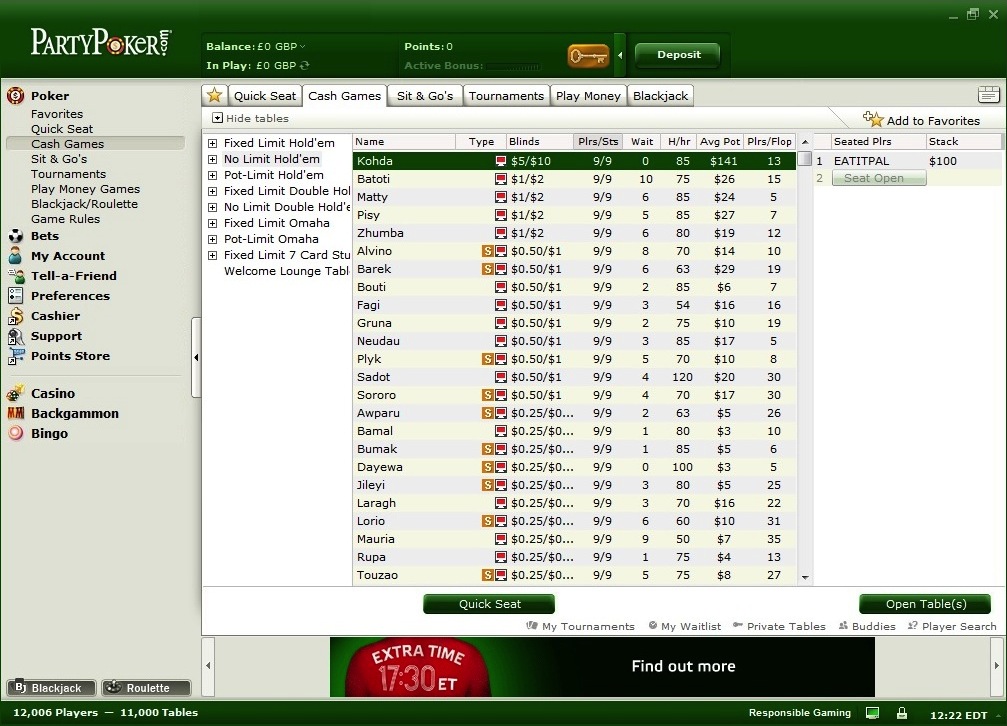
Task: Click the table list scrollbar thumb
Action: [x=805, y=159]
